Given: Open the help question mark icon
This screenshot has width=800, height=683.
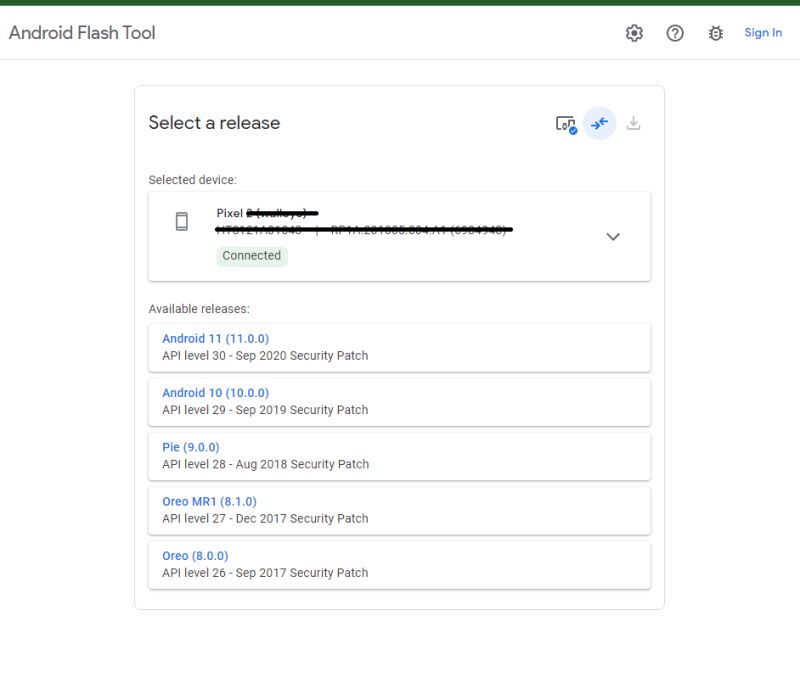Looking at the screenshot, I should click(675, 33).
